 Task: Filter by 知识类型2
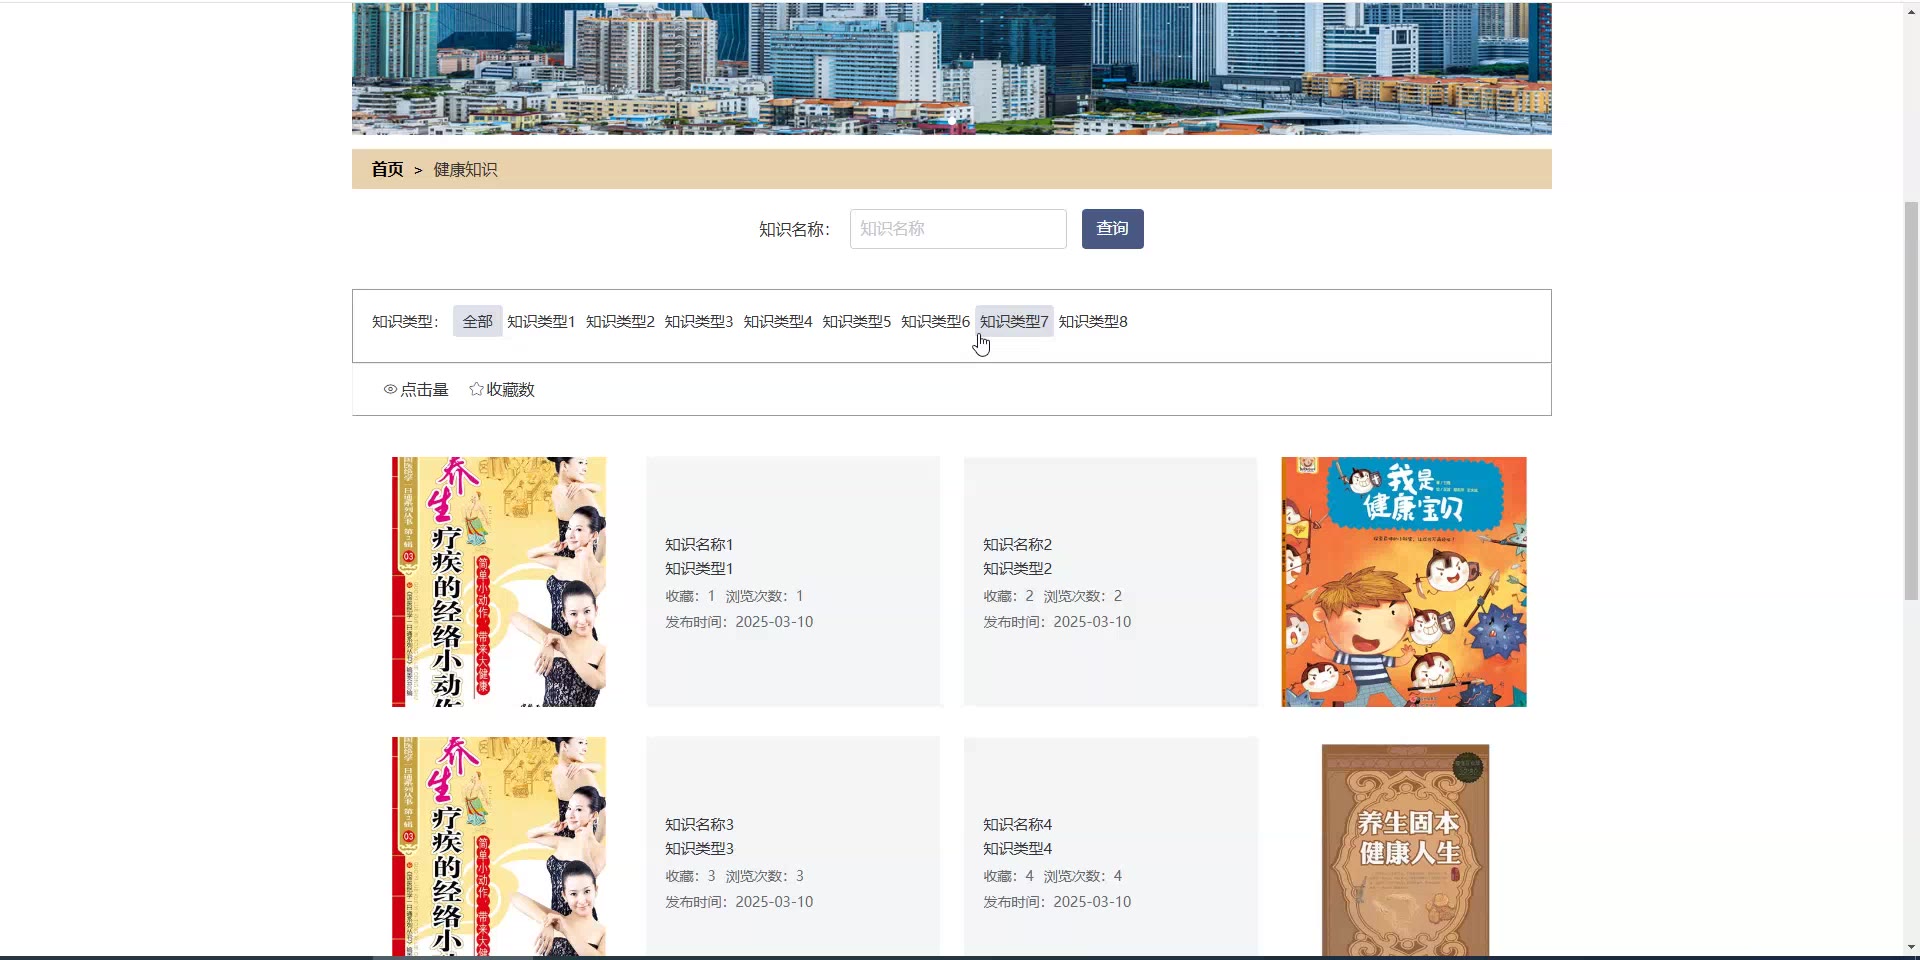click(620, 321)
